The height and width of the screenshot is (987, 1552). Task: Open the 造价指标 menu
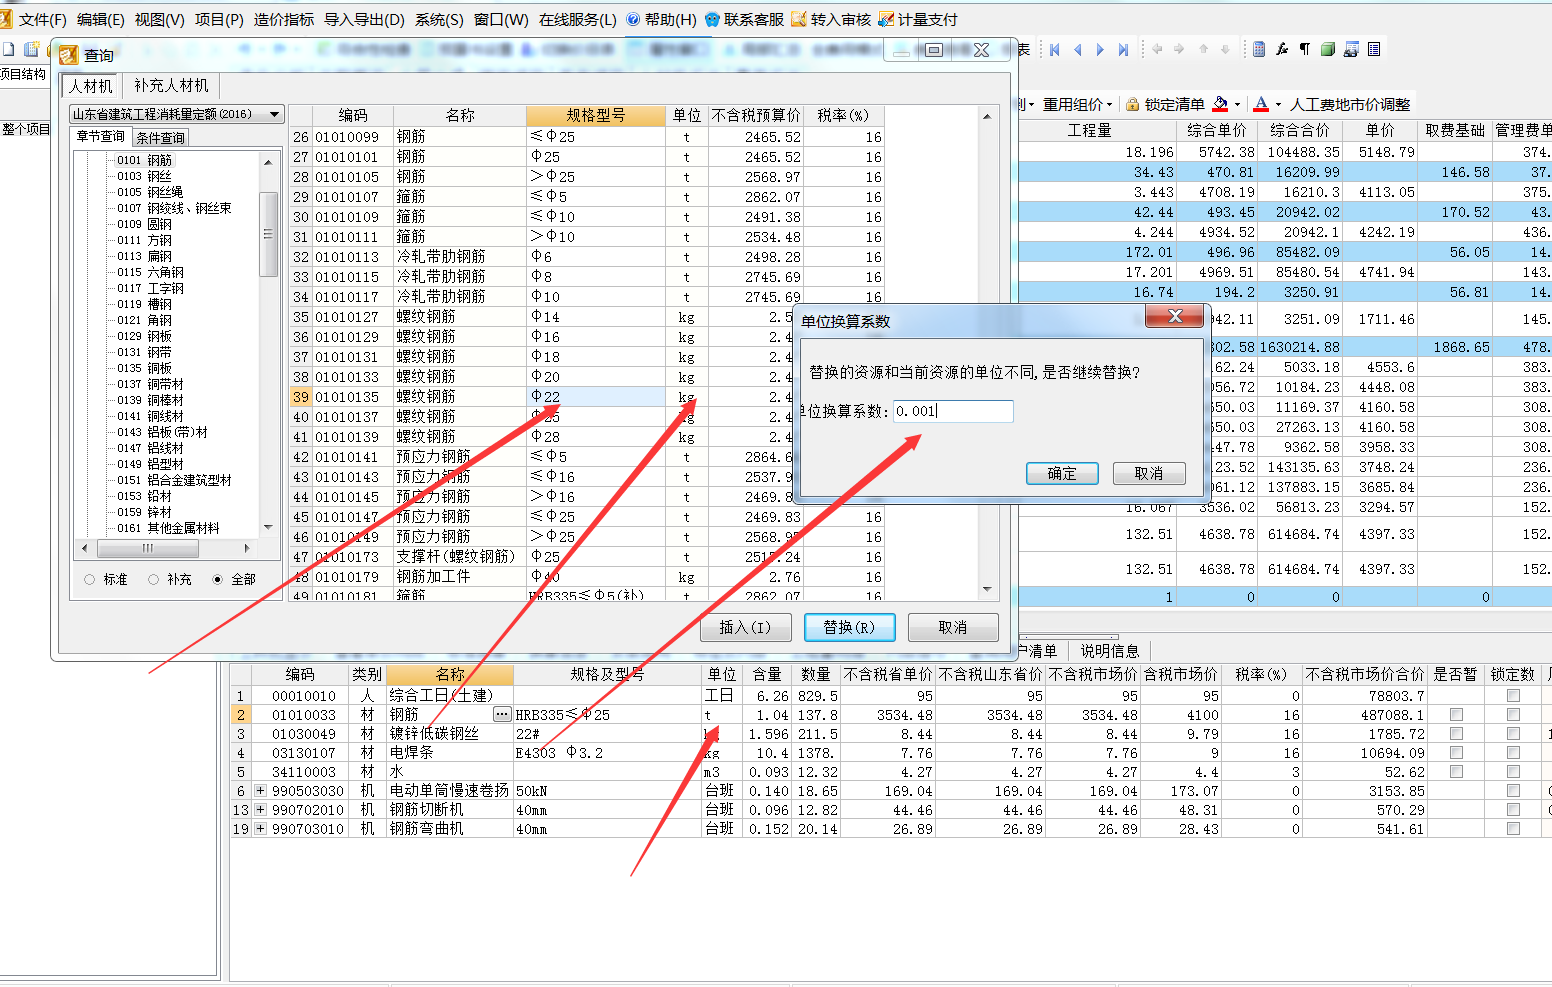click(283, 19)
